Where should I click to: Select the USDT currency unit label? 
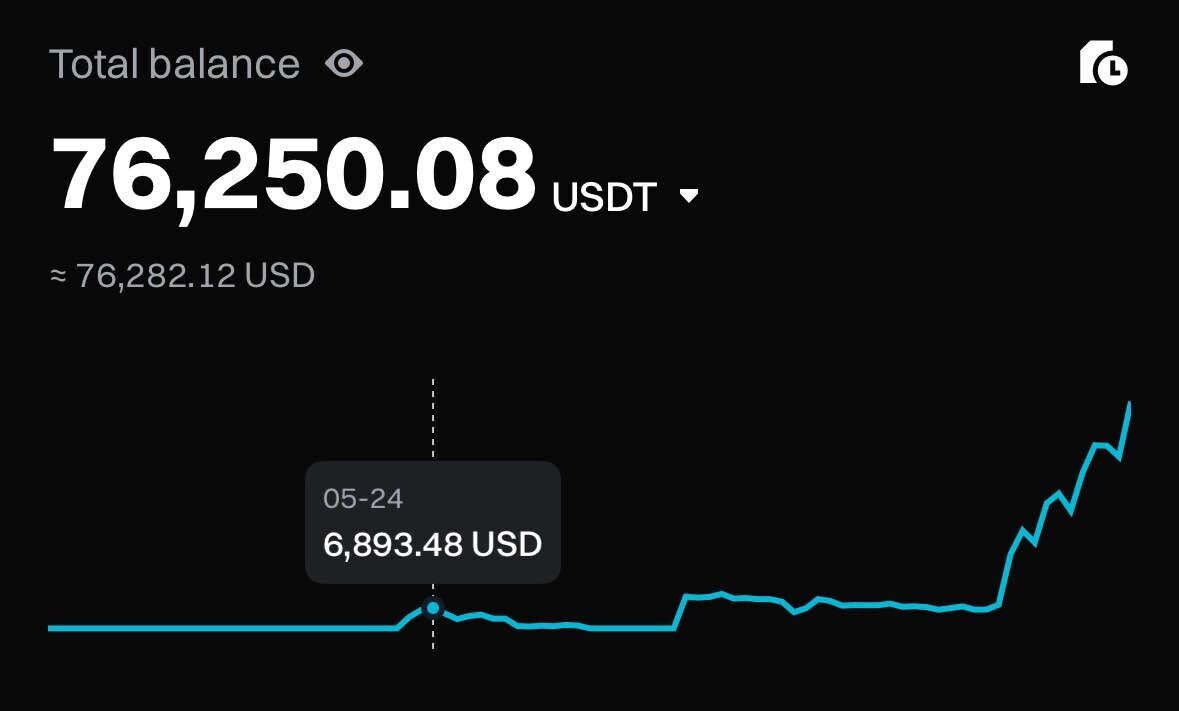tap(604, 197)
